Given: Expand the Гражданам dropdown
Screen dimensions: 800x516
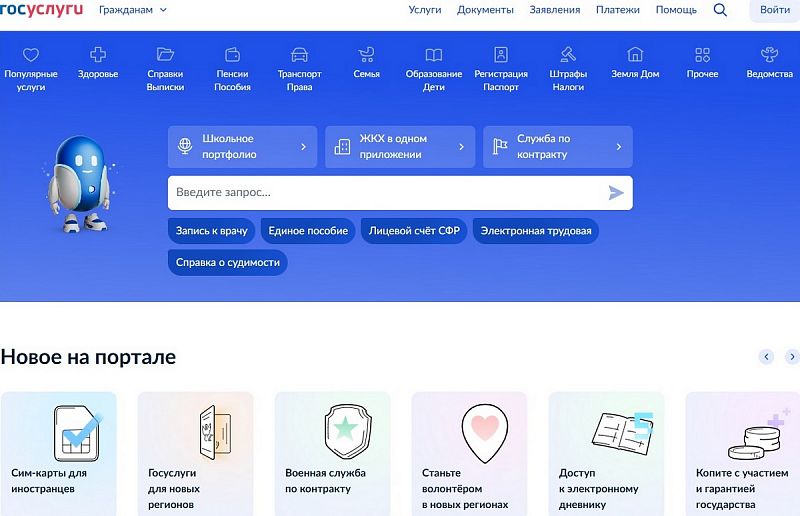Looking at the screenshot, I should tap(133, 10).
